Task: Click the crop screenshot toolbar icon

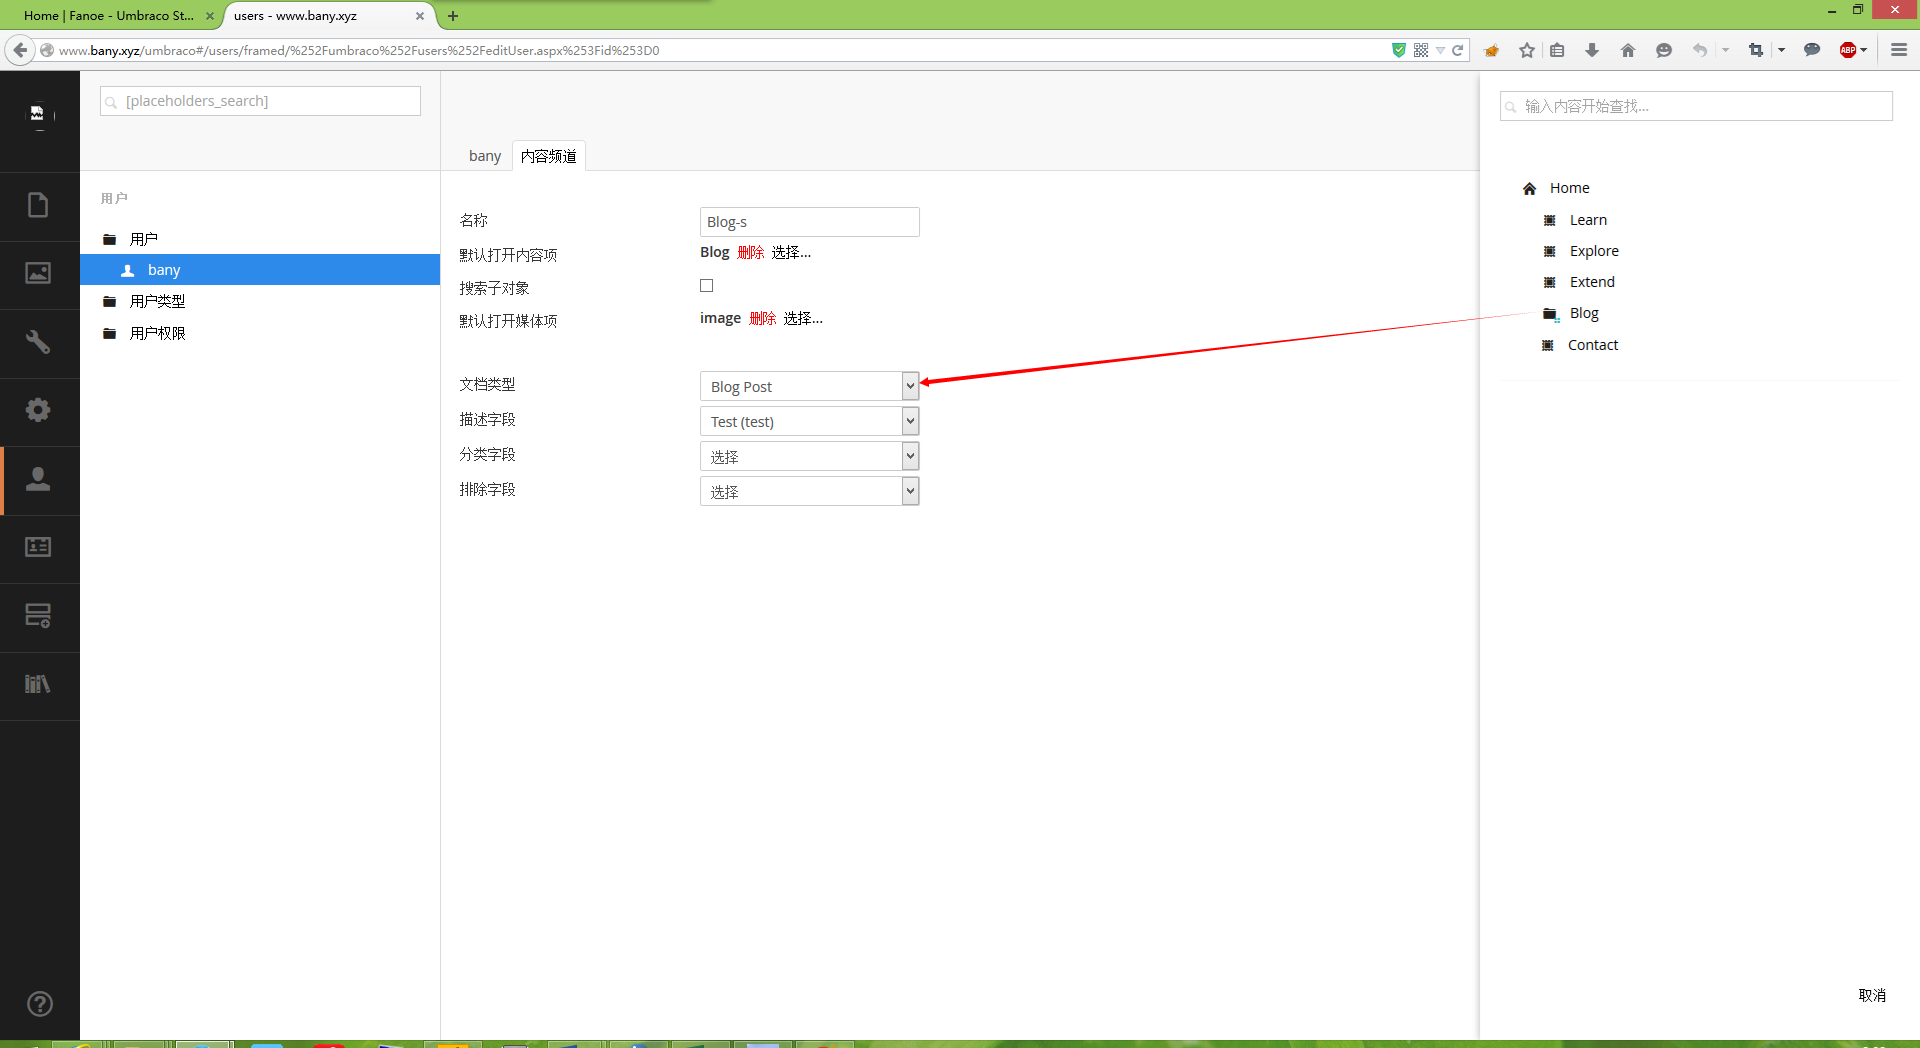Action: point(1756,50)
